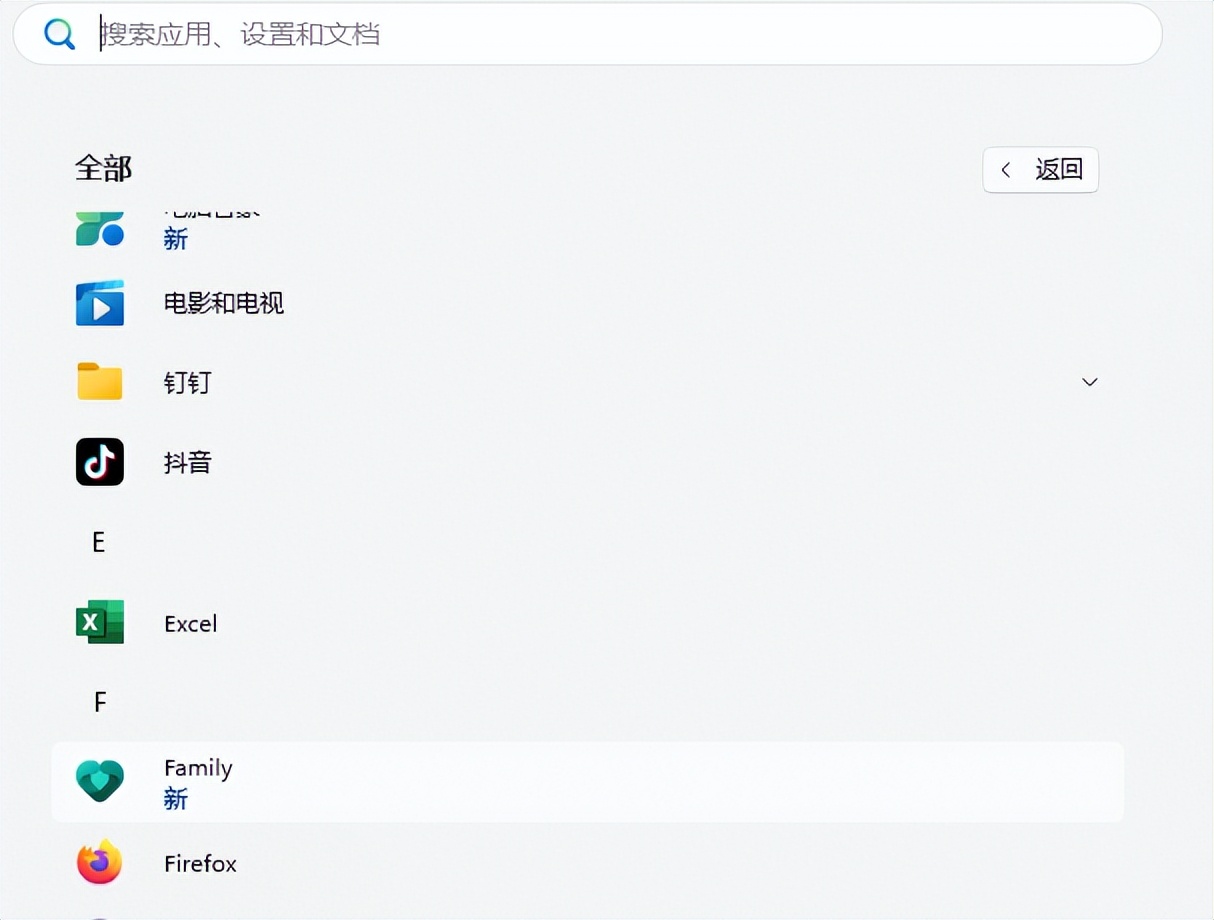Open the 电影和电视 app icon

coord(100,303)
